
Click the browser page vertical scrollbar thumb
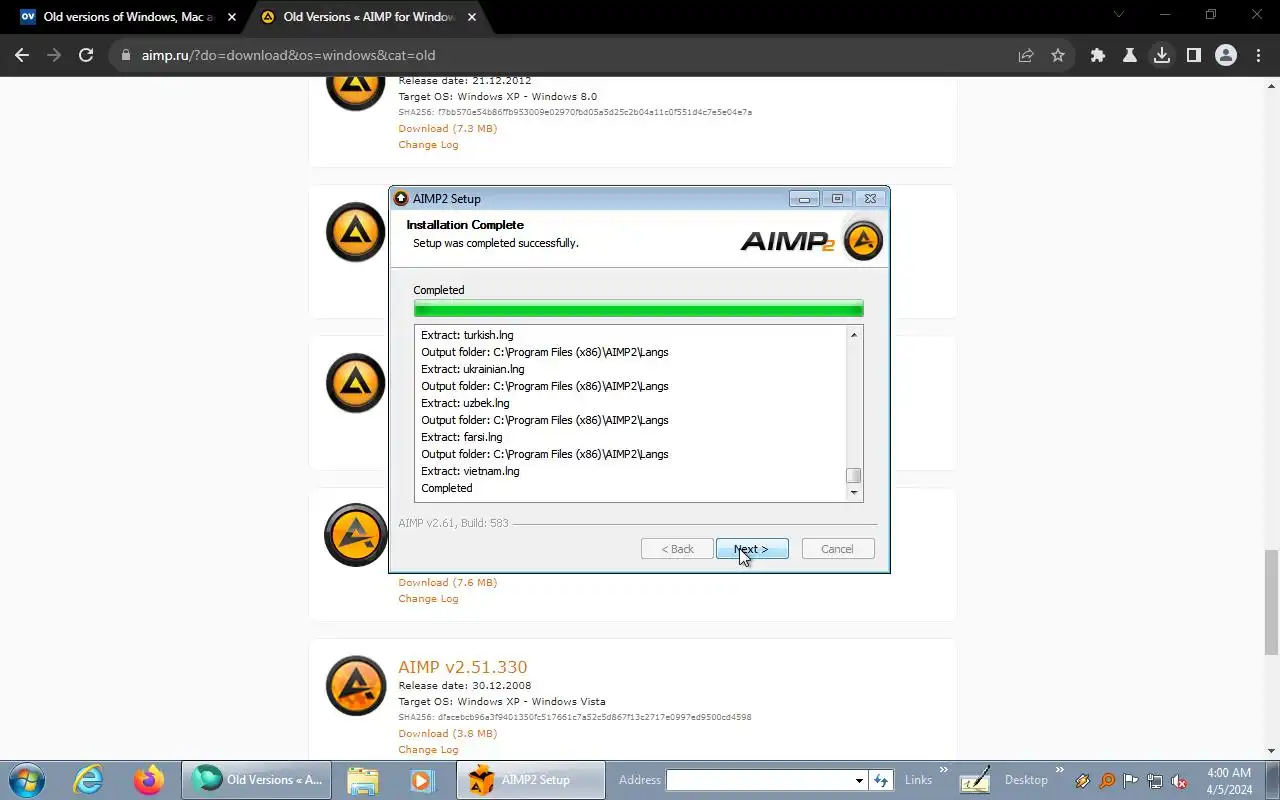[x=1271, y=601]
